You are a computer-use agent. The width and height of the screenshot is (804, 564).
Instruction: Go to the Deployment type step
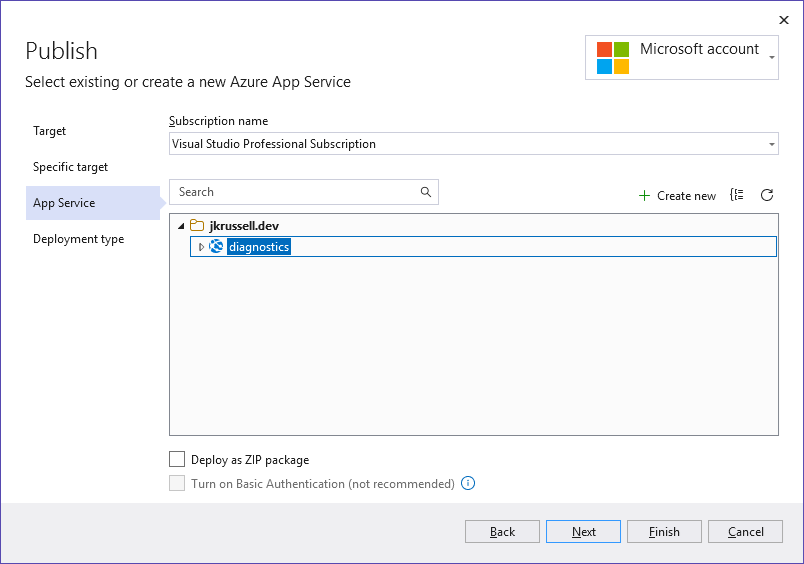pos(78,239)
